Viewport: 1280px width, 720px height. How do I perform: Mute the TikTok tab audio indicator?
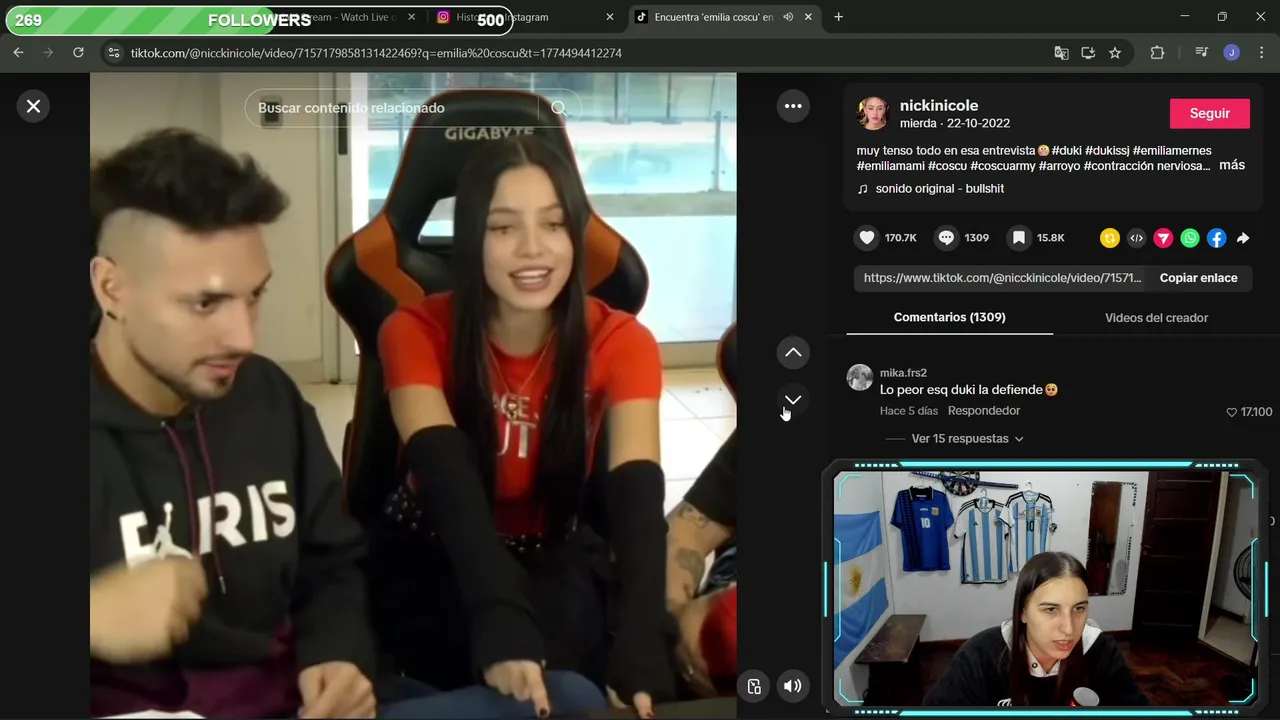click(788, 17)
